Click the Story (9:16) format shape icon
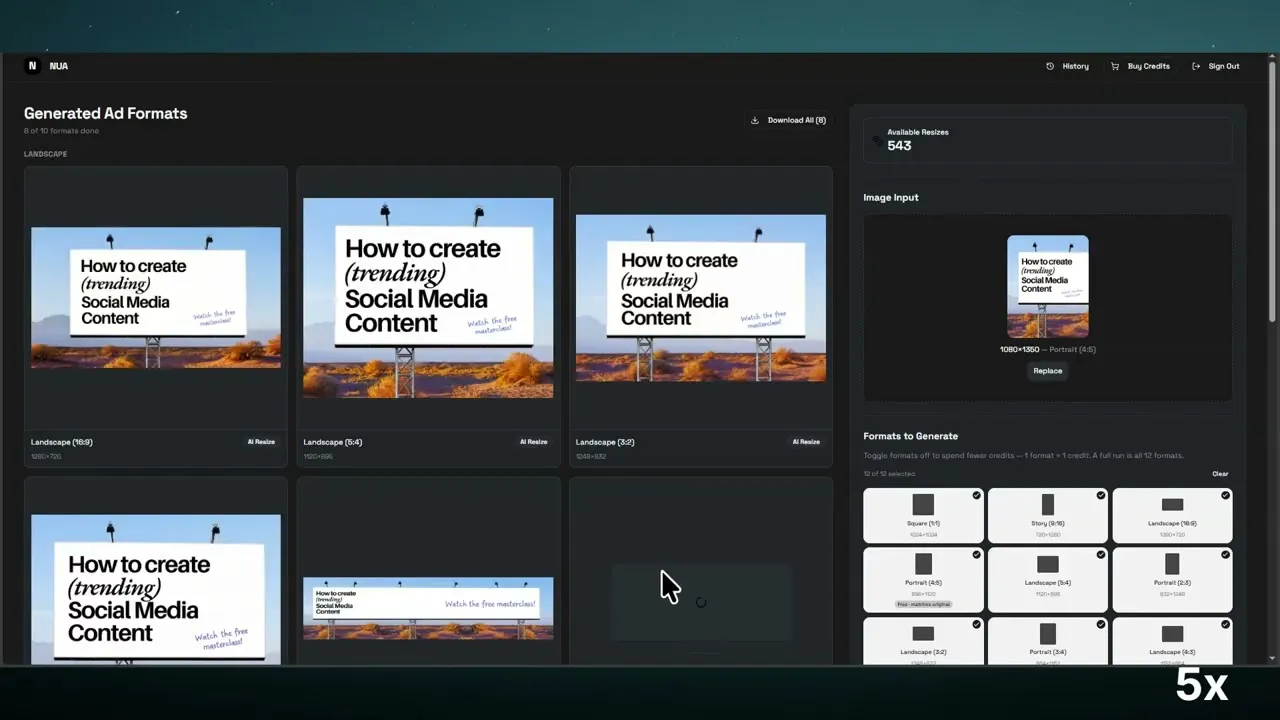The image size is (1280, 720). [1048, 505]
